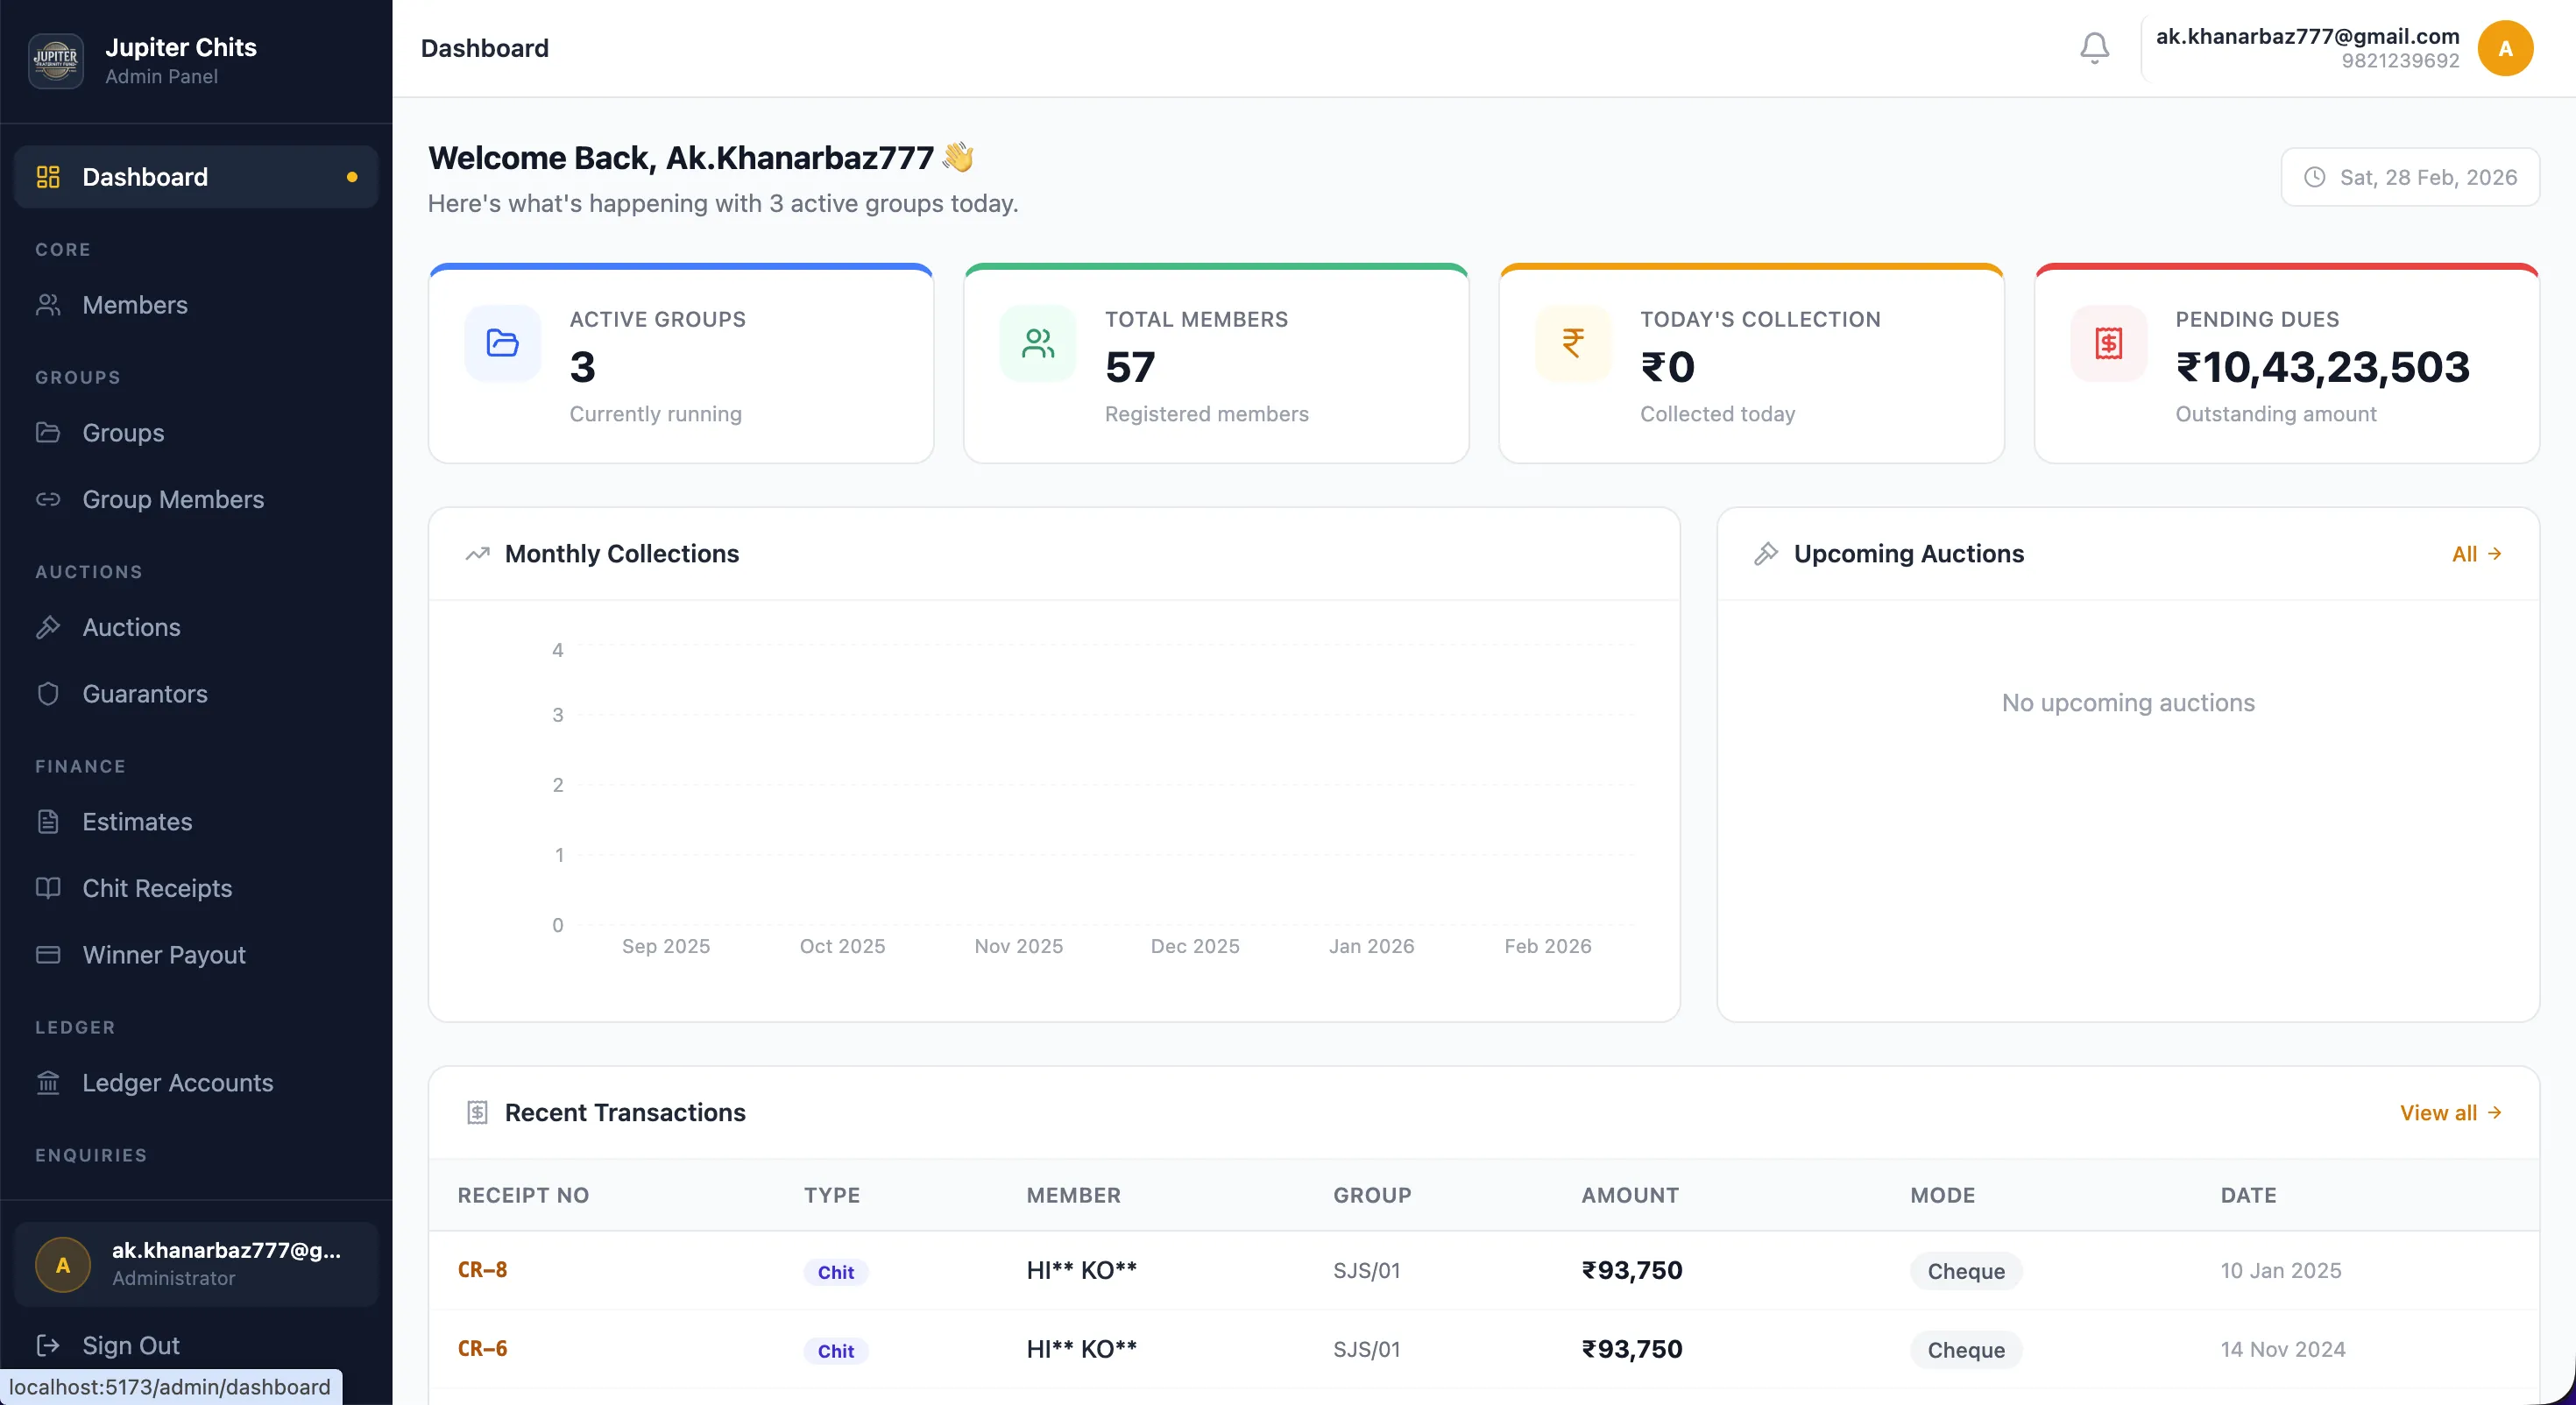Click the notification bell icon

tap(2094, 47)
